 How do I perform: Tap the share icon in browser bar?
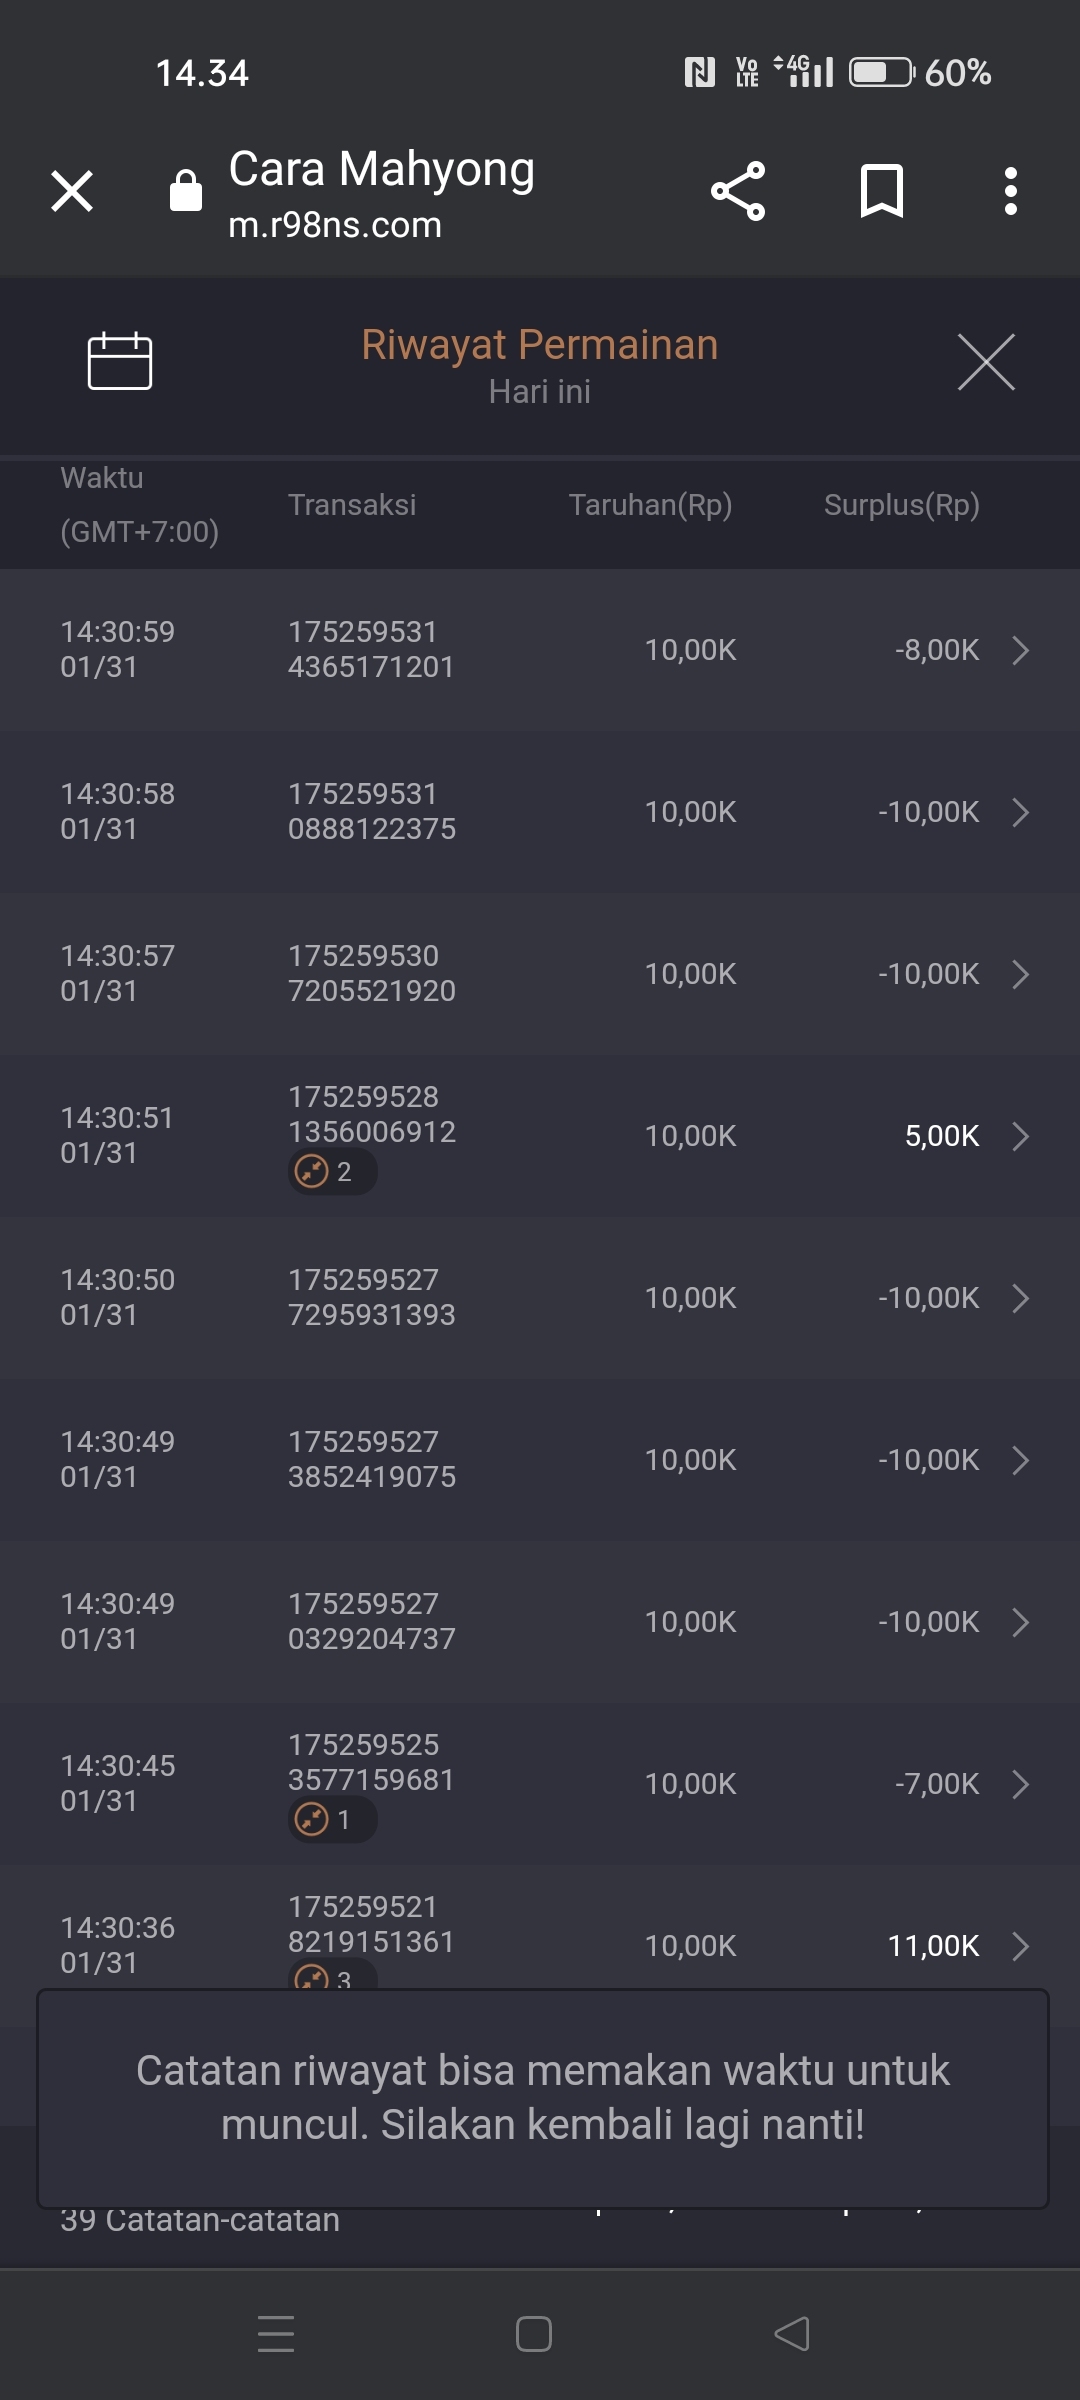[738, 191]
